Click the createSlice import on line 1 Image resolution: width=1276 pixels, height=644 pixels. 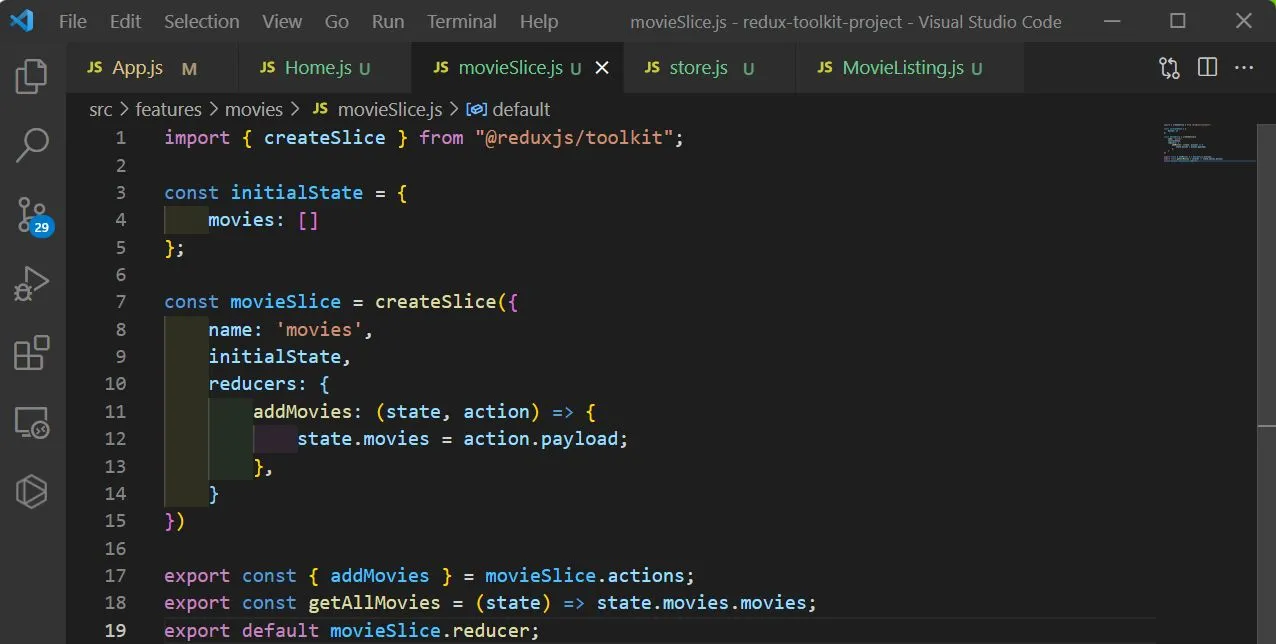click(325, 138)
